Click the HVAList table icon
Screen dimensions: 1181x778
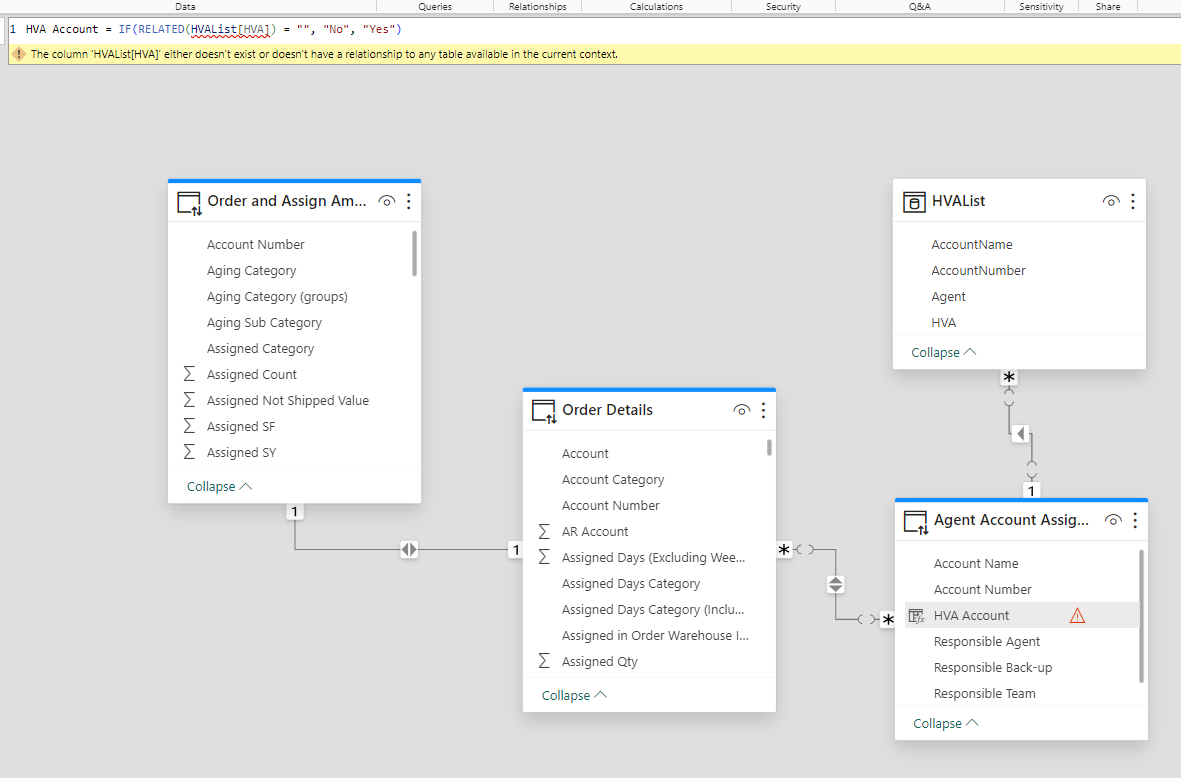pyautogui.click(x=914, y=202)
